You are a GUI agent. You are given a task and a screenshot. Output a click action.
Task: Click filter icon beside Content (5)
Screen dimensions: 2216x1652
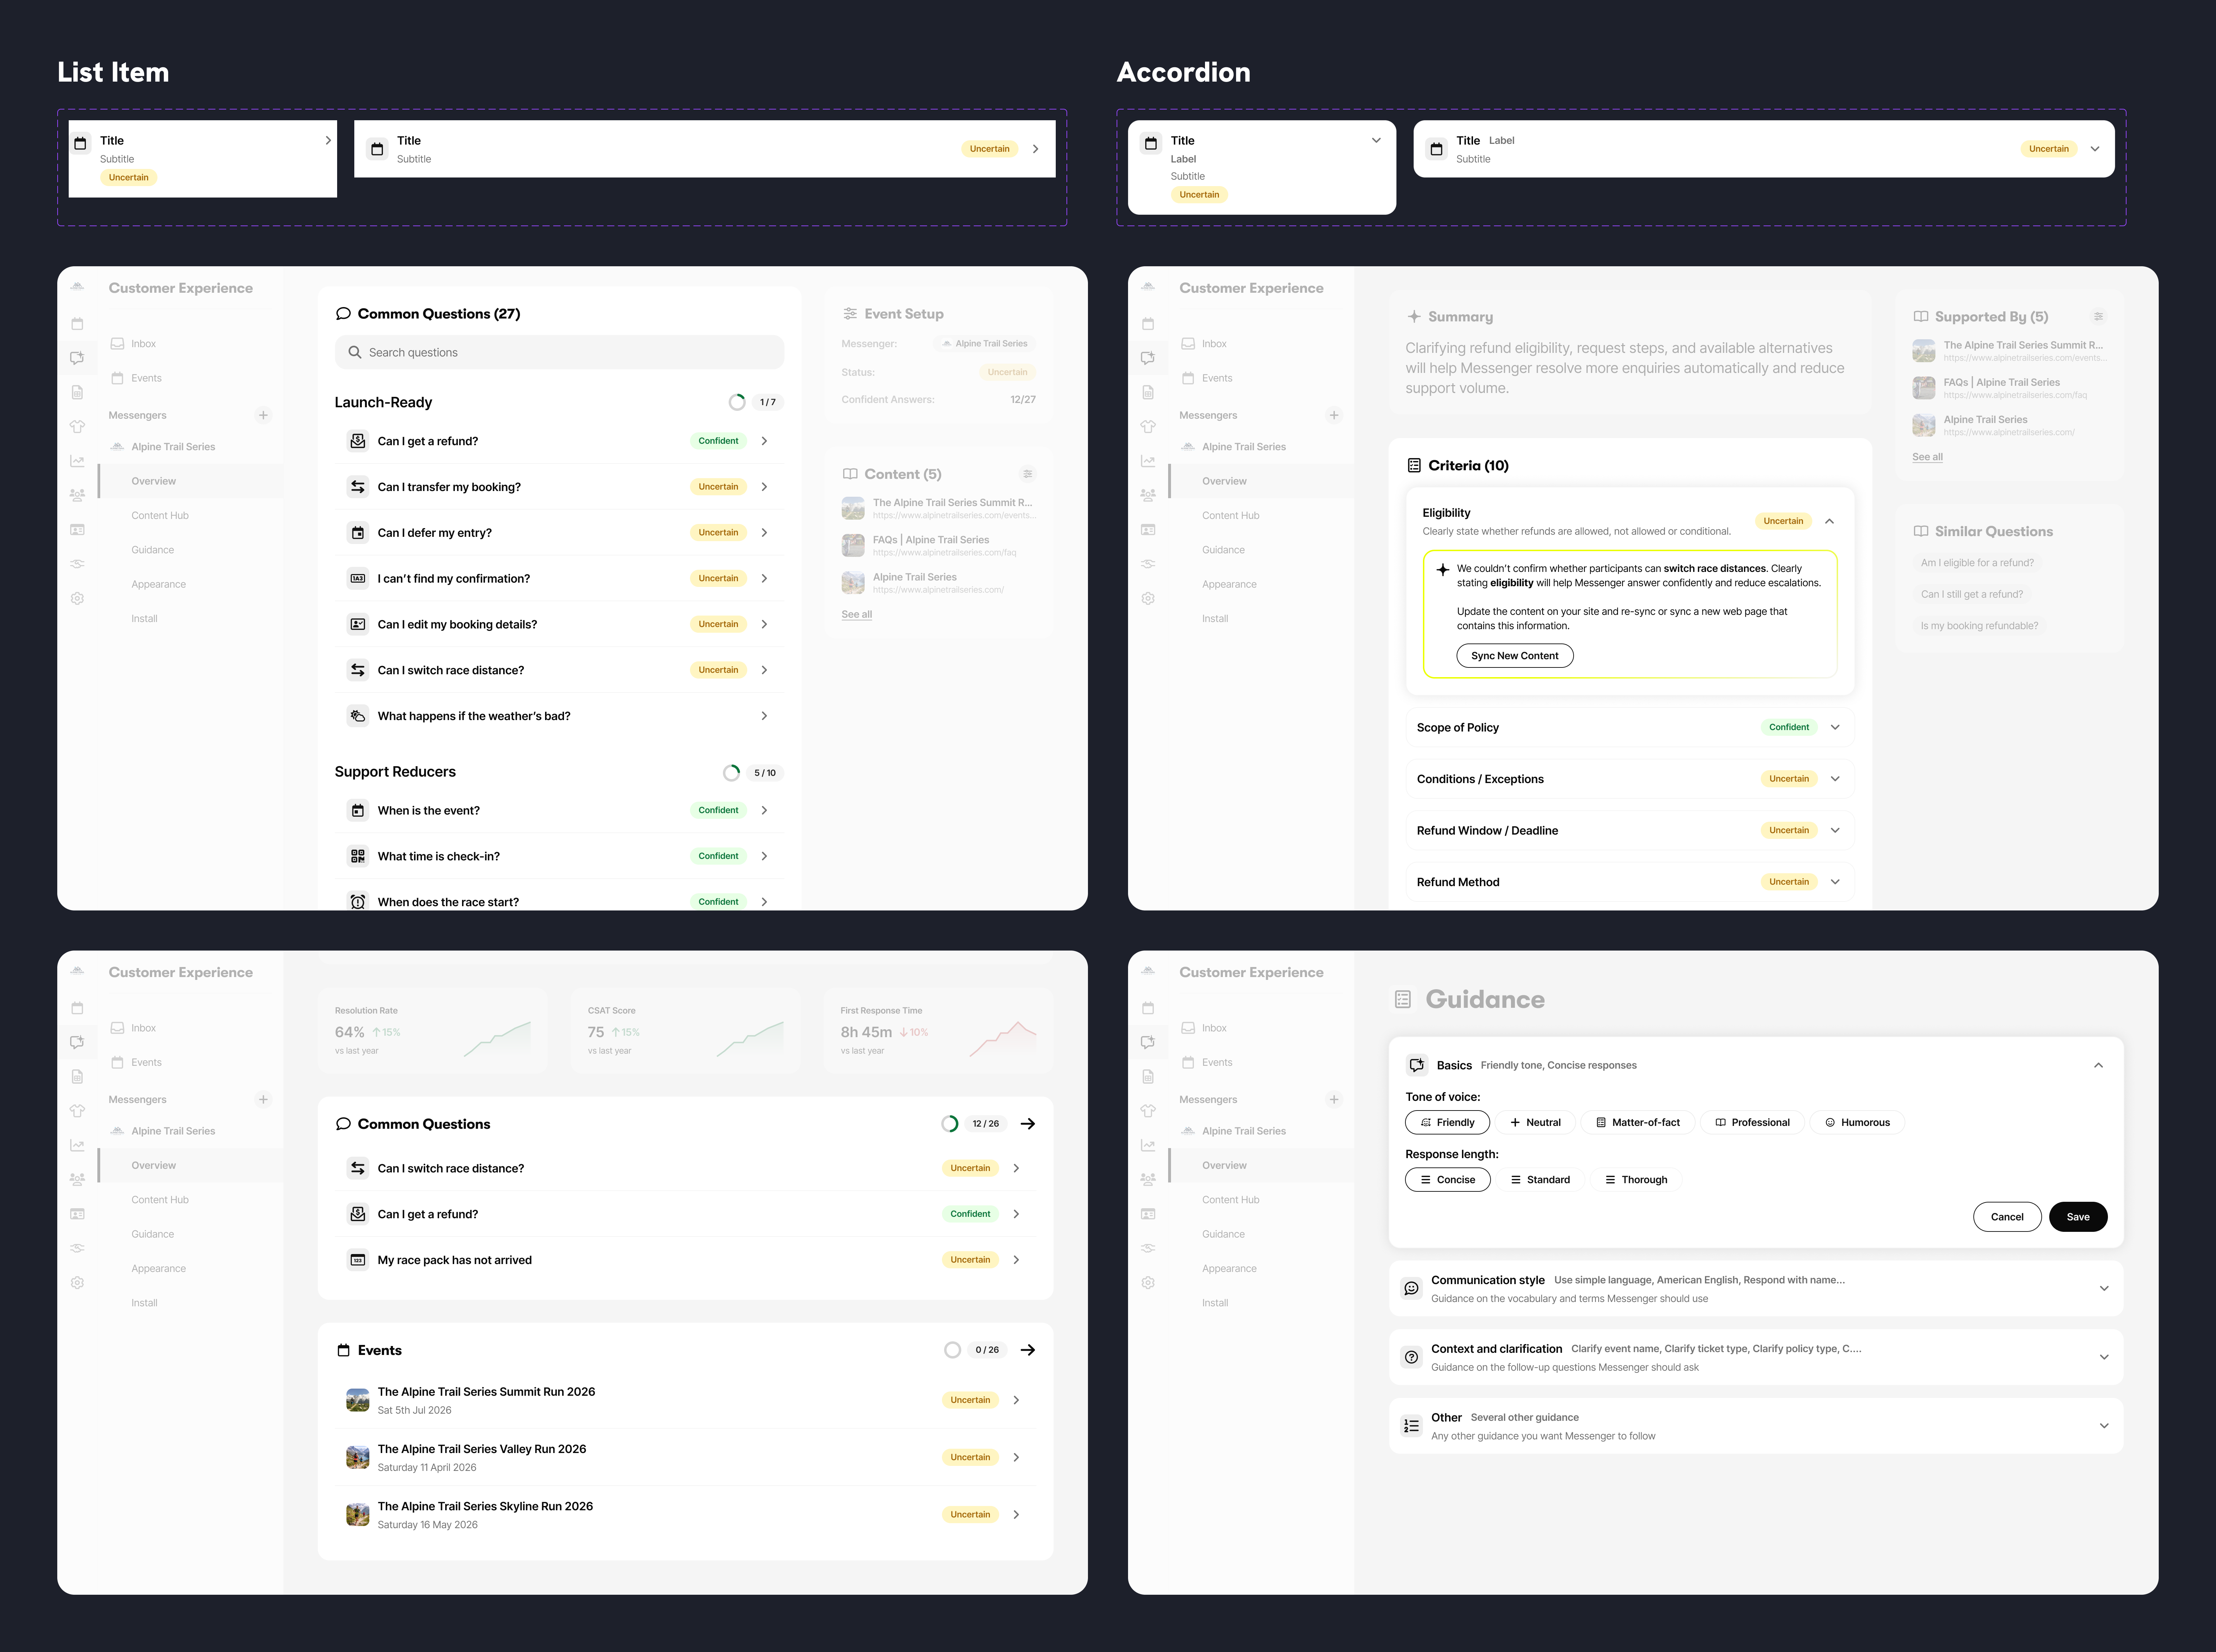coord(1027,474)
